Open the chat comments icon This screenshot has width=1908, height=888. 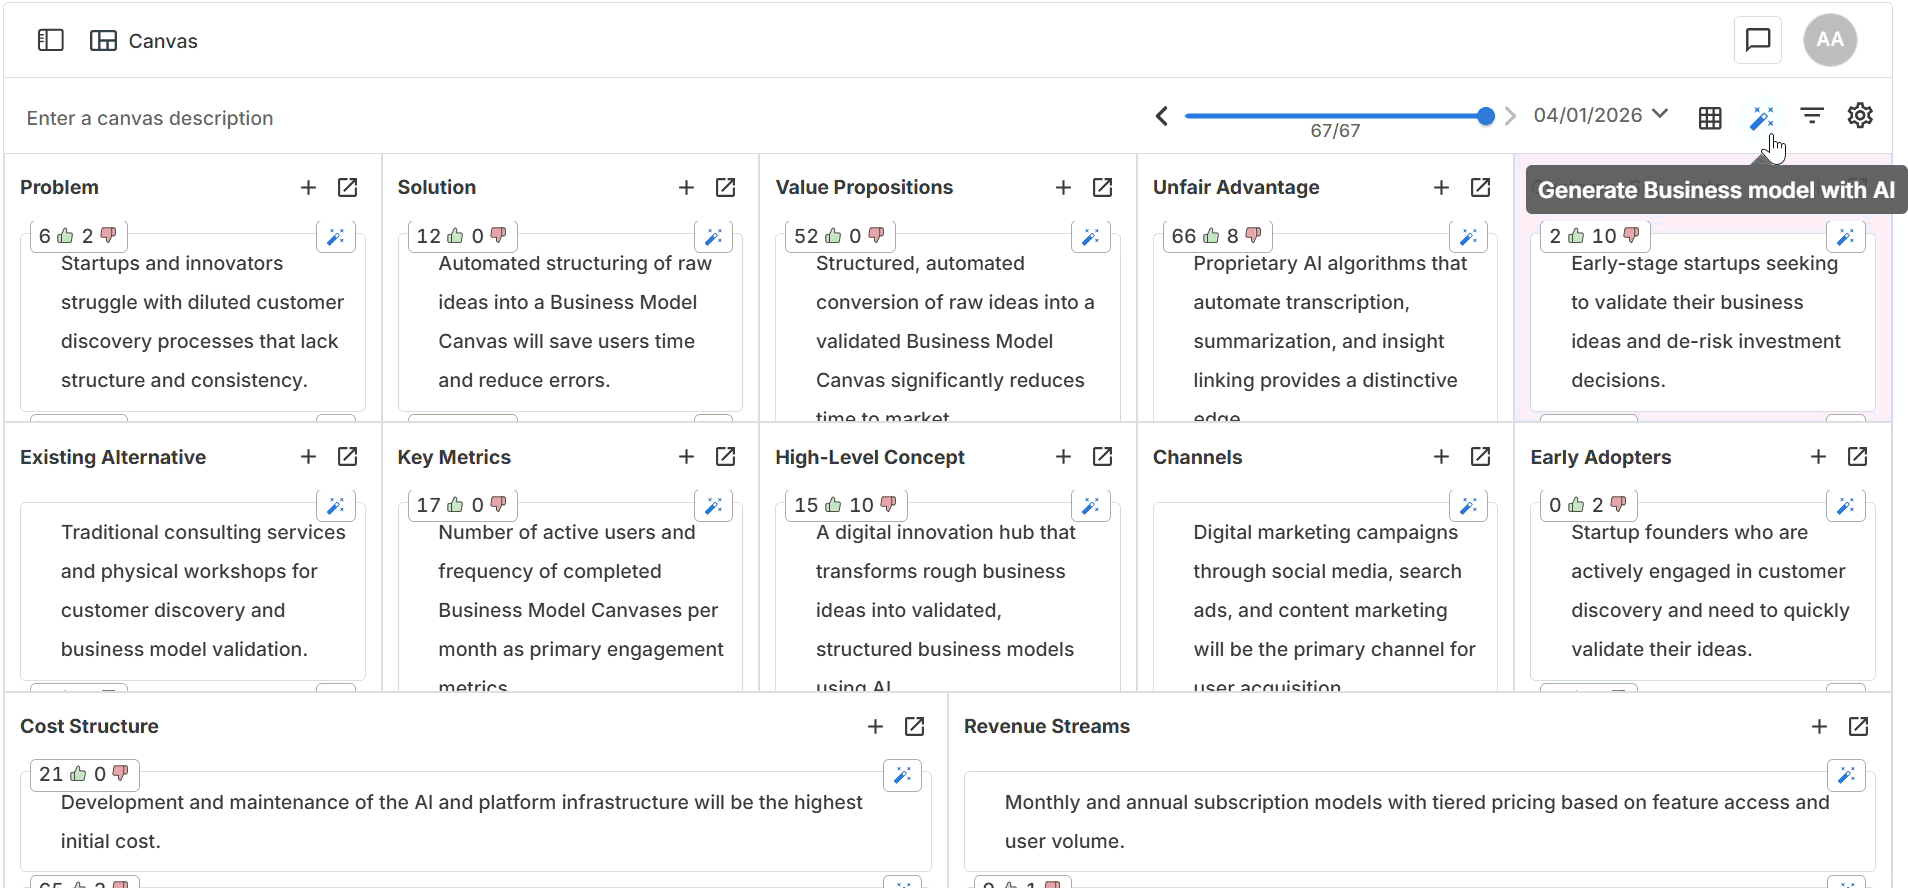pos(1757,40)
